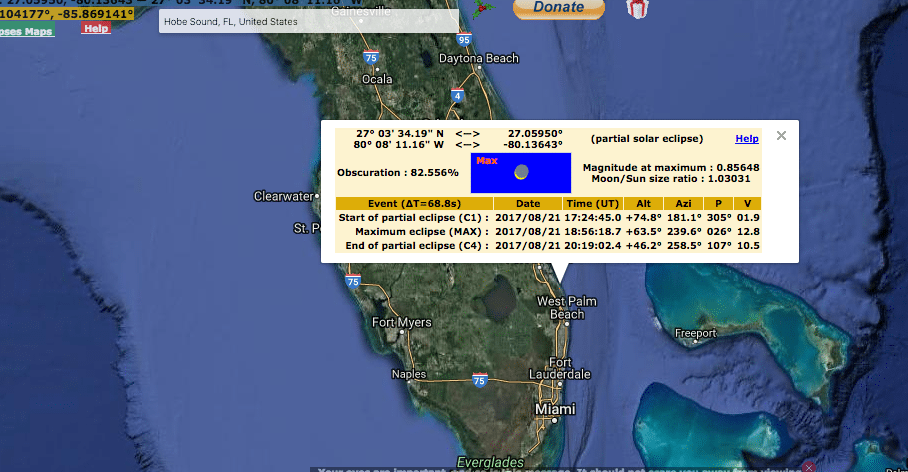
Task: Click the I-4 highway shield
Action: click(x=457, y=96)
